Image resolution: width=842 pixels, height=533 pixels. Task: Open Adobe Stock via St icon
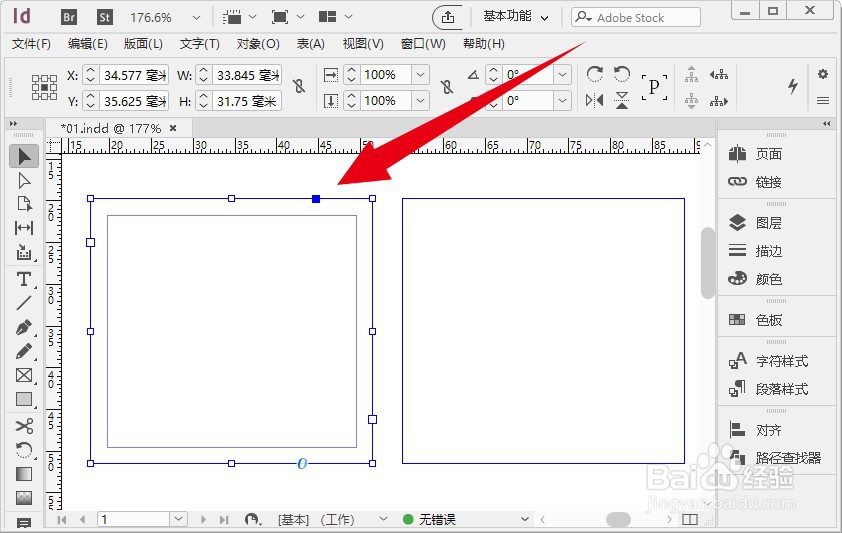[105, 17]
